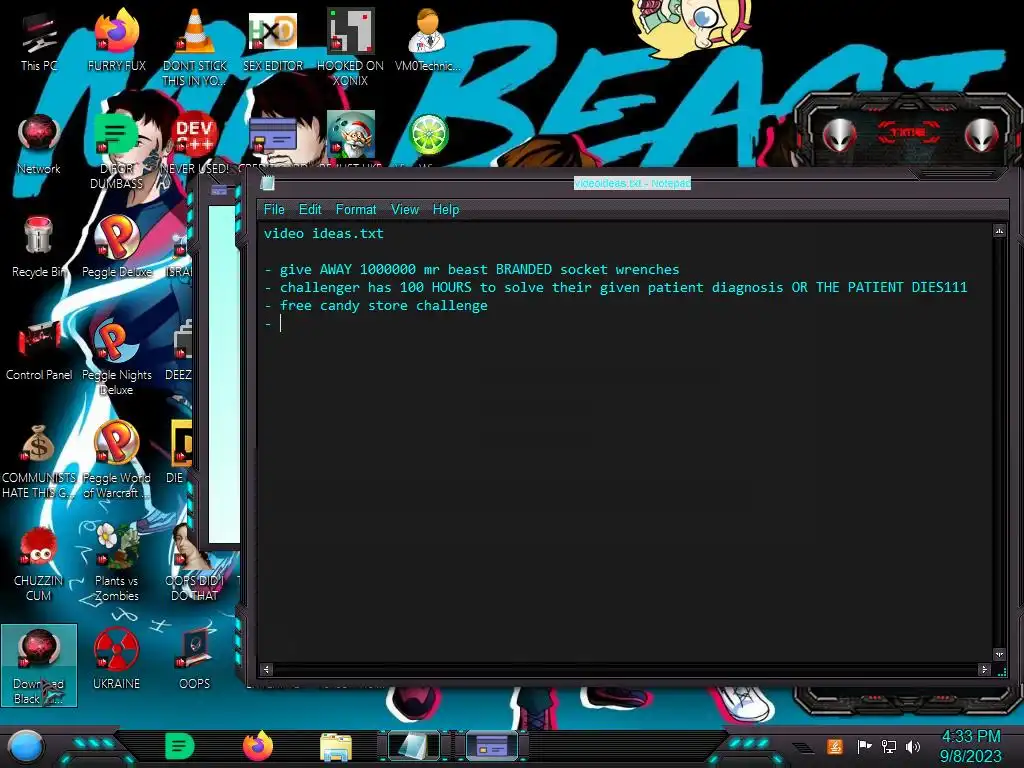Open the OOPS headset computer shortcut
Screen dimensions: 1024x768
click(x=195, y=658)
